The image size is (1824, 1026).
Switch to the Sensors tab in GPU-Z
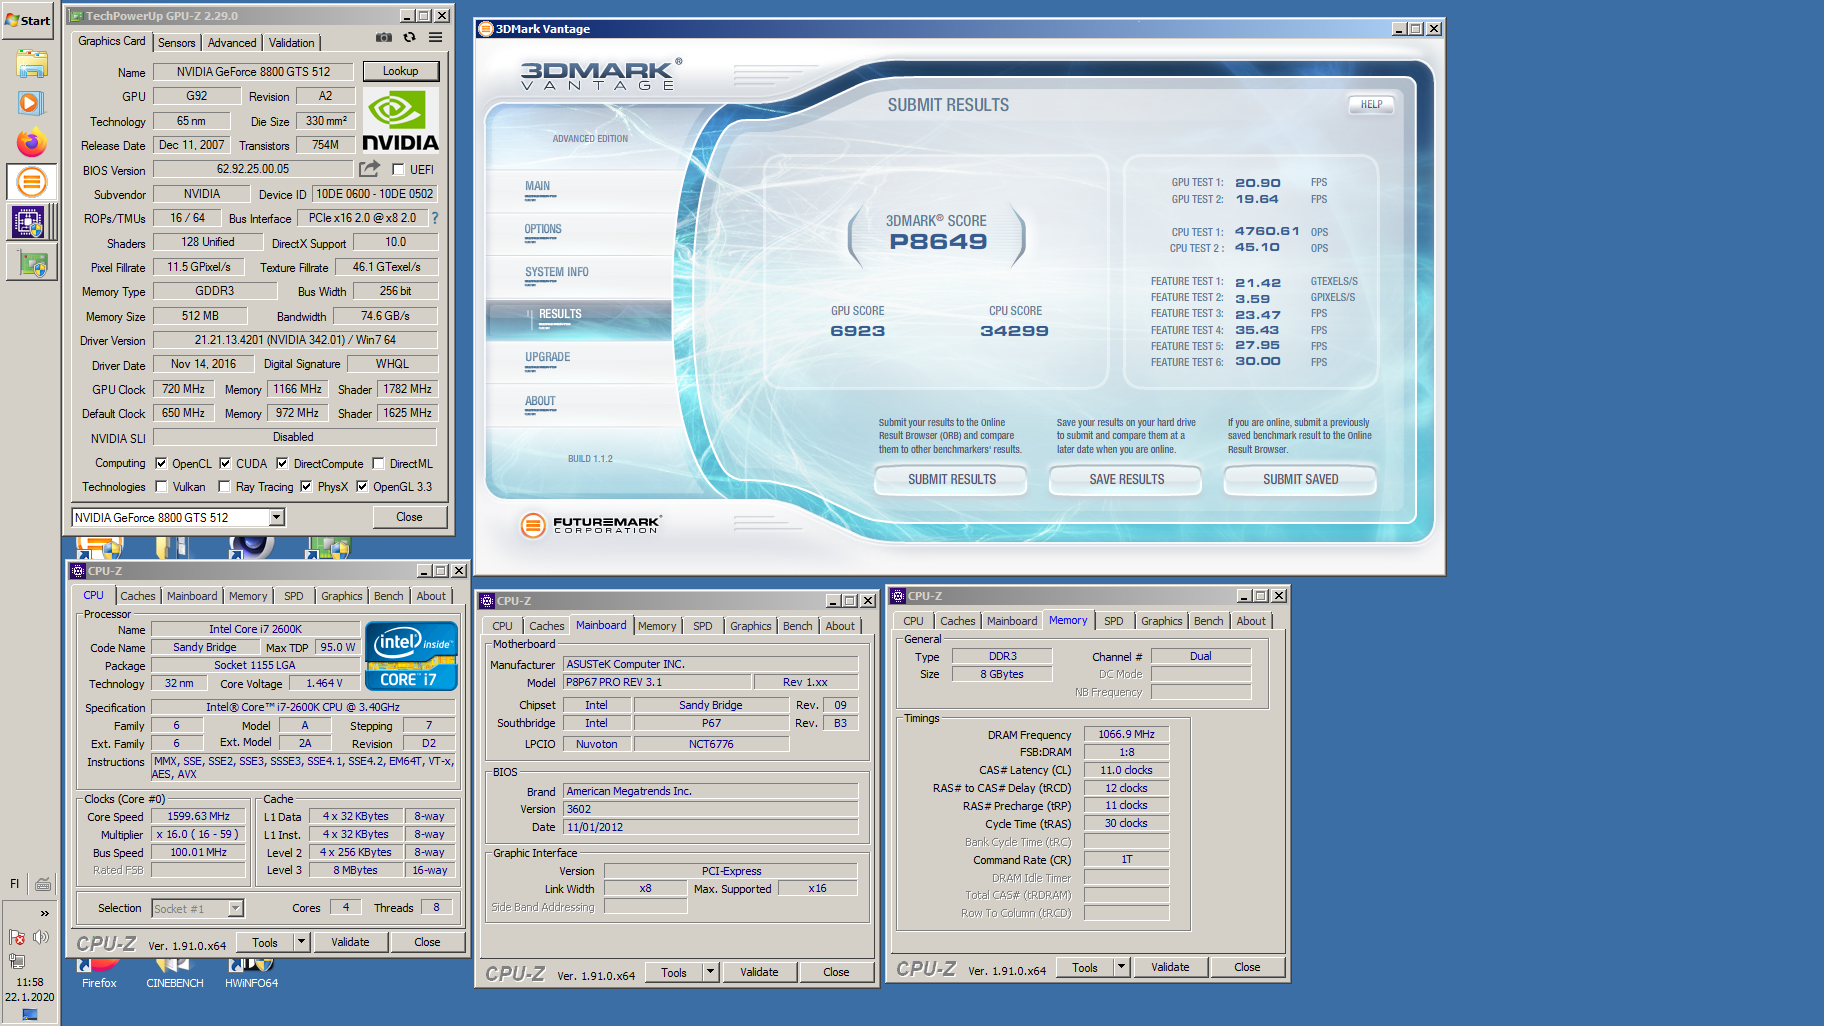pos(177,42)
